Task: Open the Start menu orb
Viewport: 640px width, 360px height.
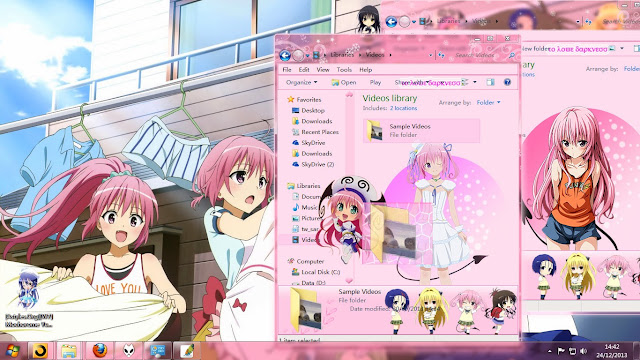Action: (x=12, y=351)
